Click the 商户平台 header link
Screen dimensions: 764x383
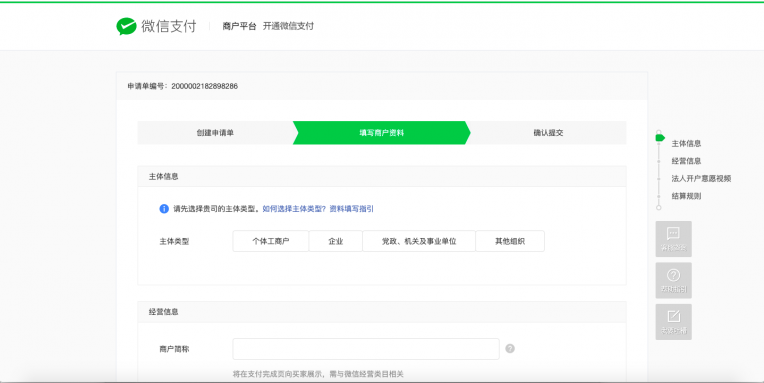click(x=239, y=26)
